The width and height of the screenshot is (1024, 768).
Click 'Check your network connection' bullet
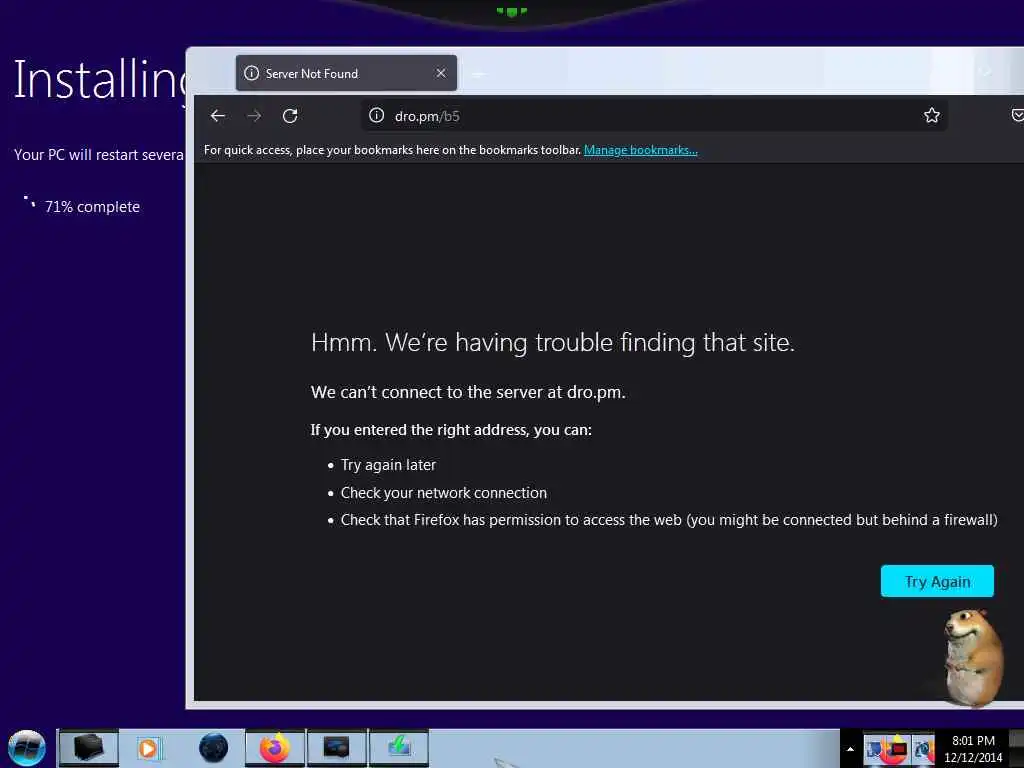click(443, 493)
